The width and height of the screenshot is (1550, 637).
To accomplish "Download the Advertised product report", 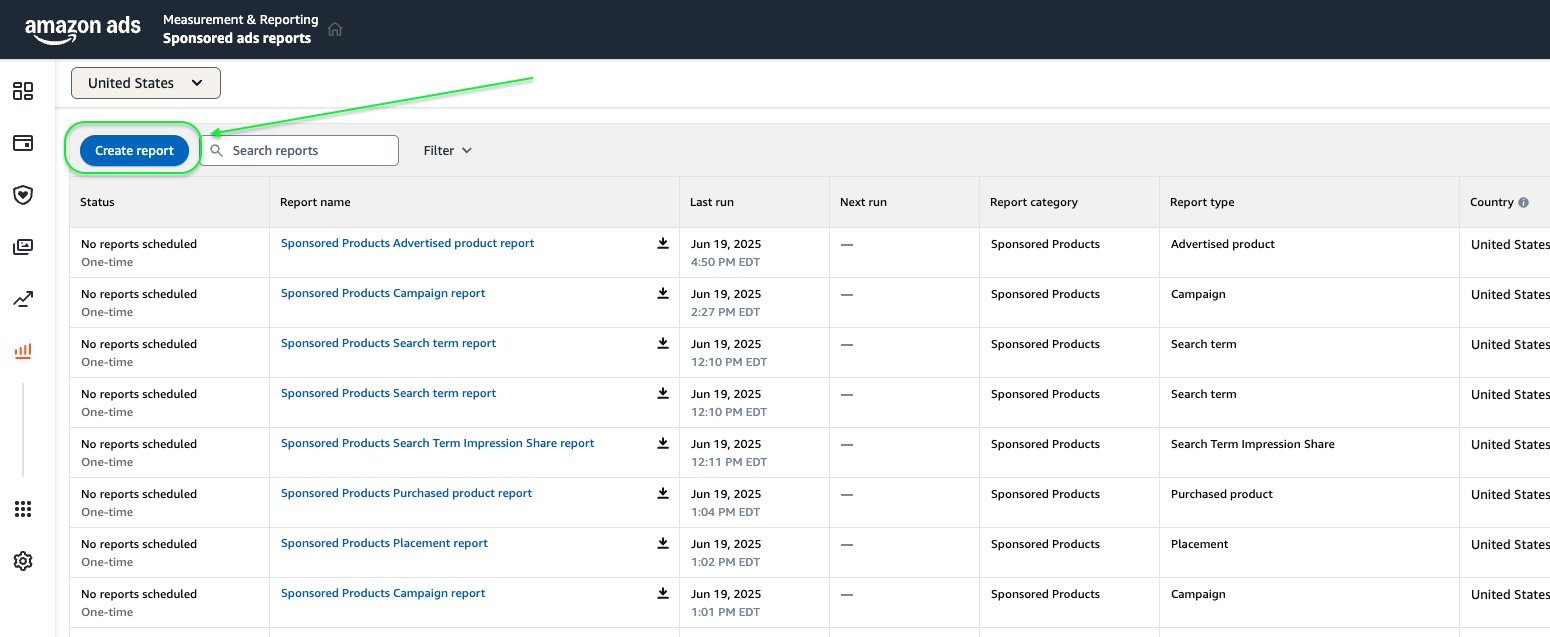I will 662,243.
